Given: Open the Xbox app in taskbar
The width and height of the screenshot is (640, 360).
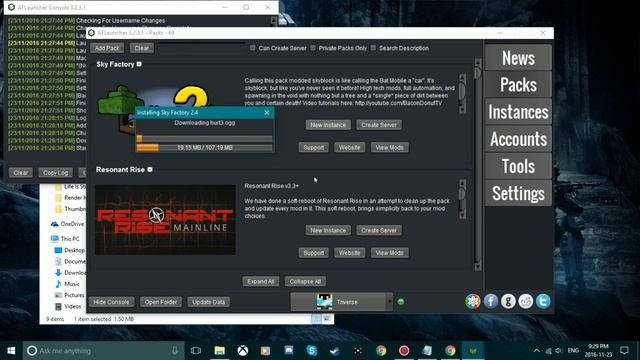Looking at the screenshot, I should point(243,351).
